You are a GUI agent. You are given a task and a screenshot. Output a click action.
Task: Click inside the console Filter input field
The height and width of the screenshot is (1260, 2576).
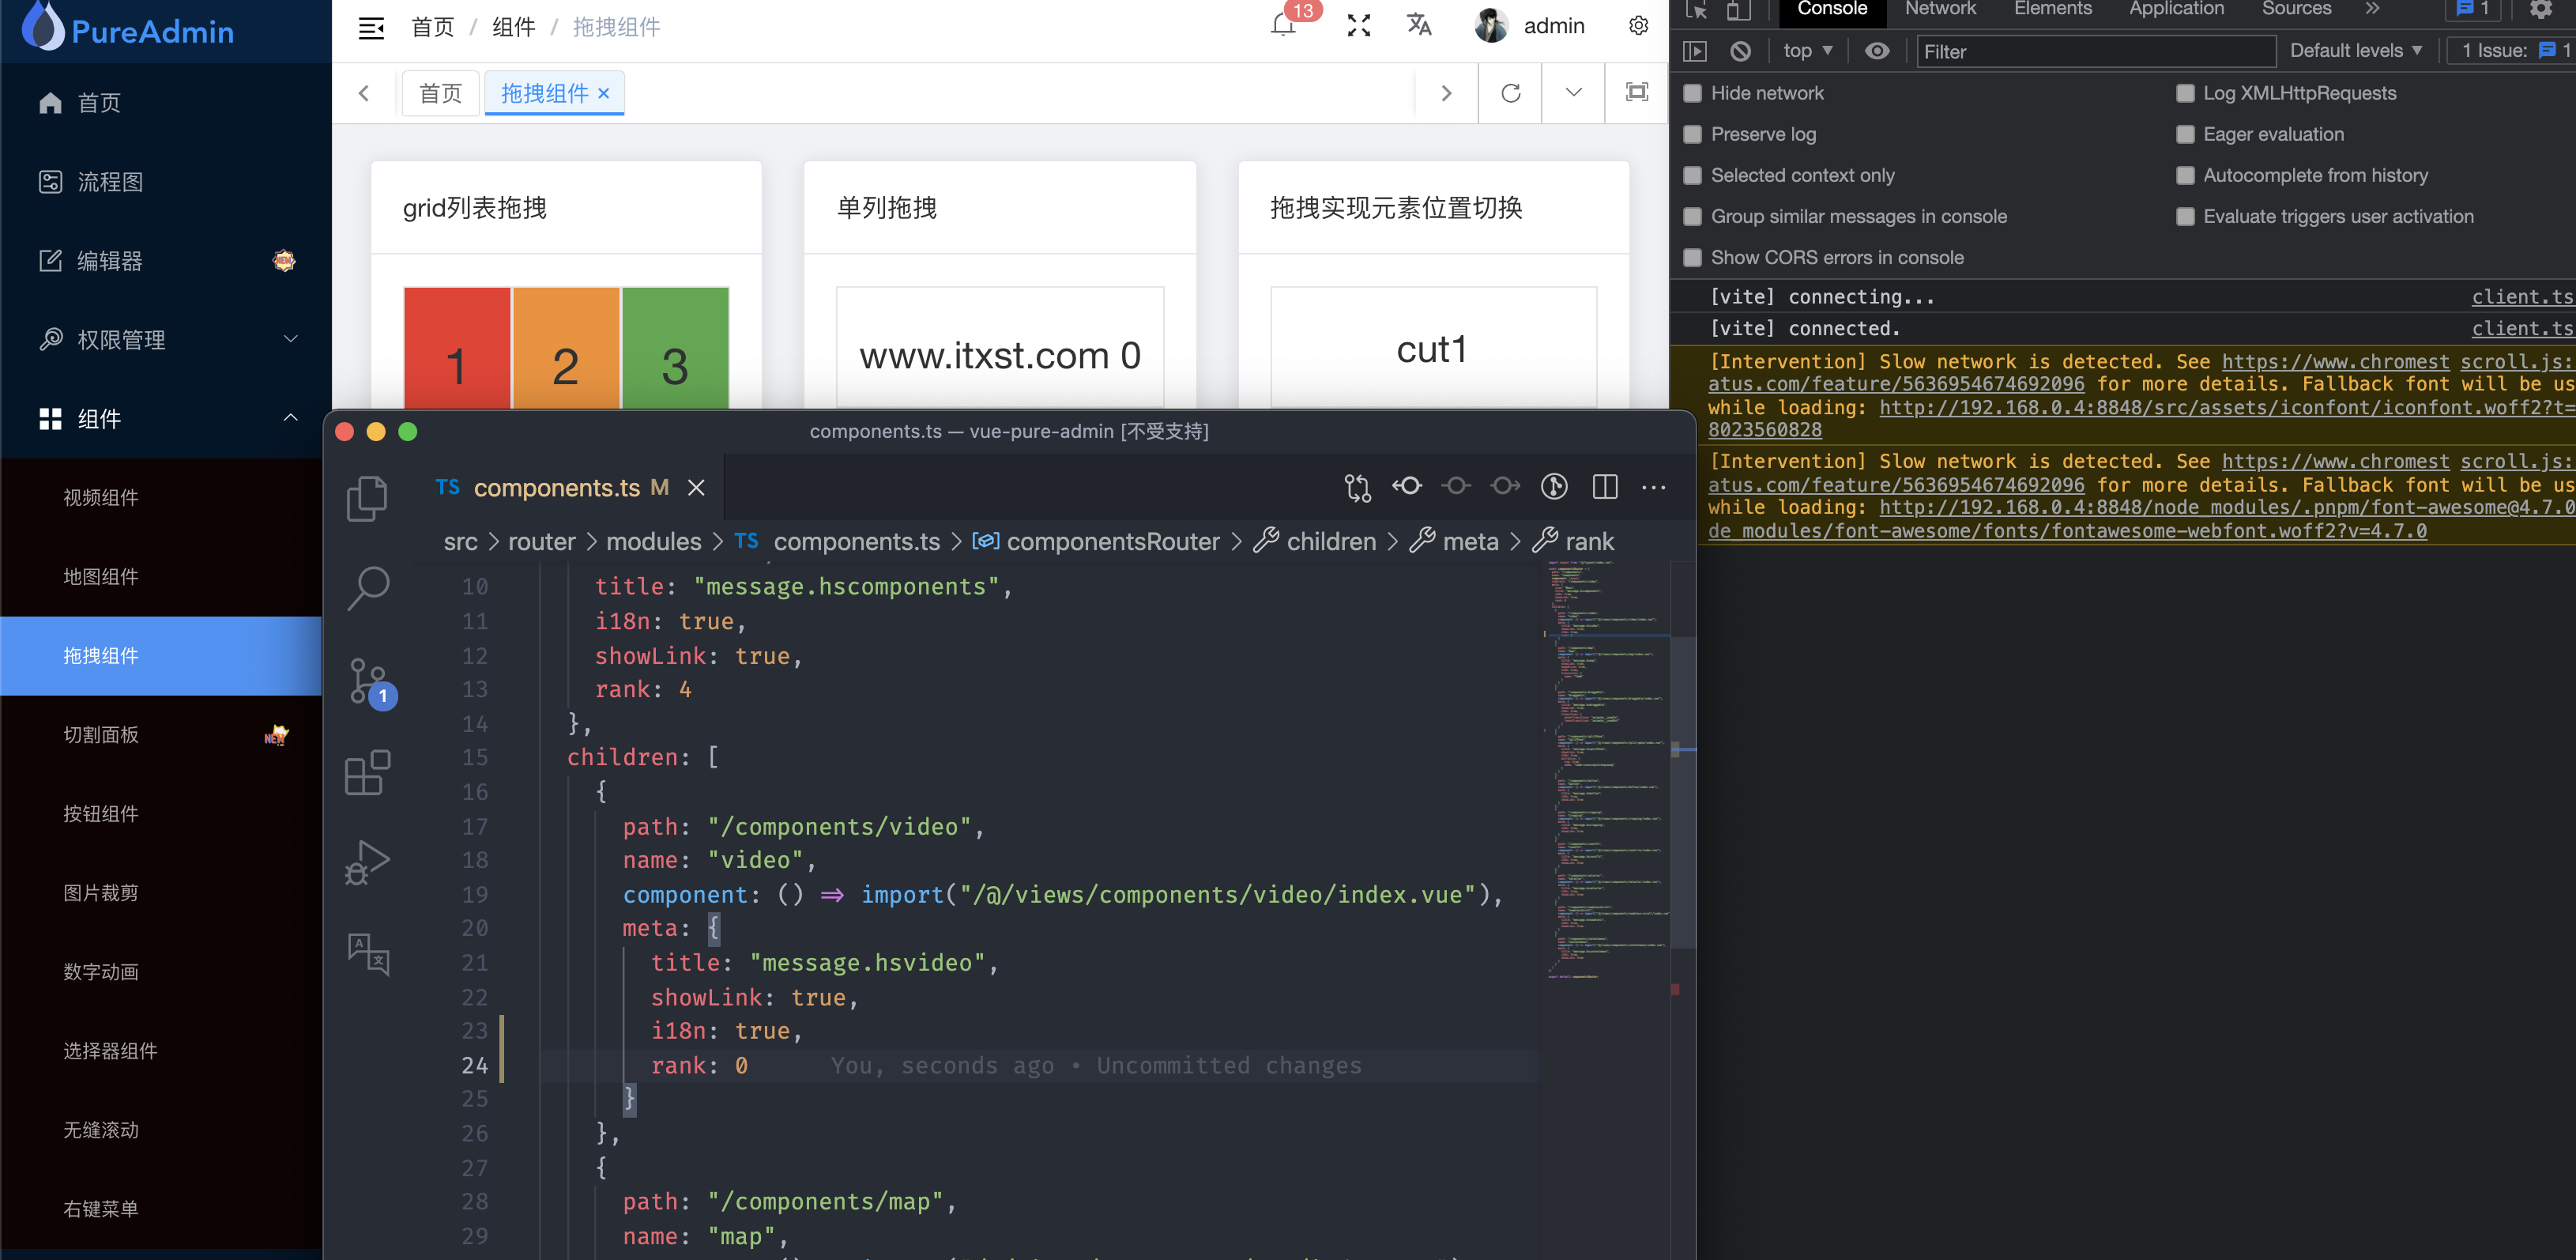tap(2095, 51)
